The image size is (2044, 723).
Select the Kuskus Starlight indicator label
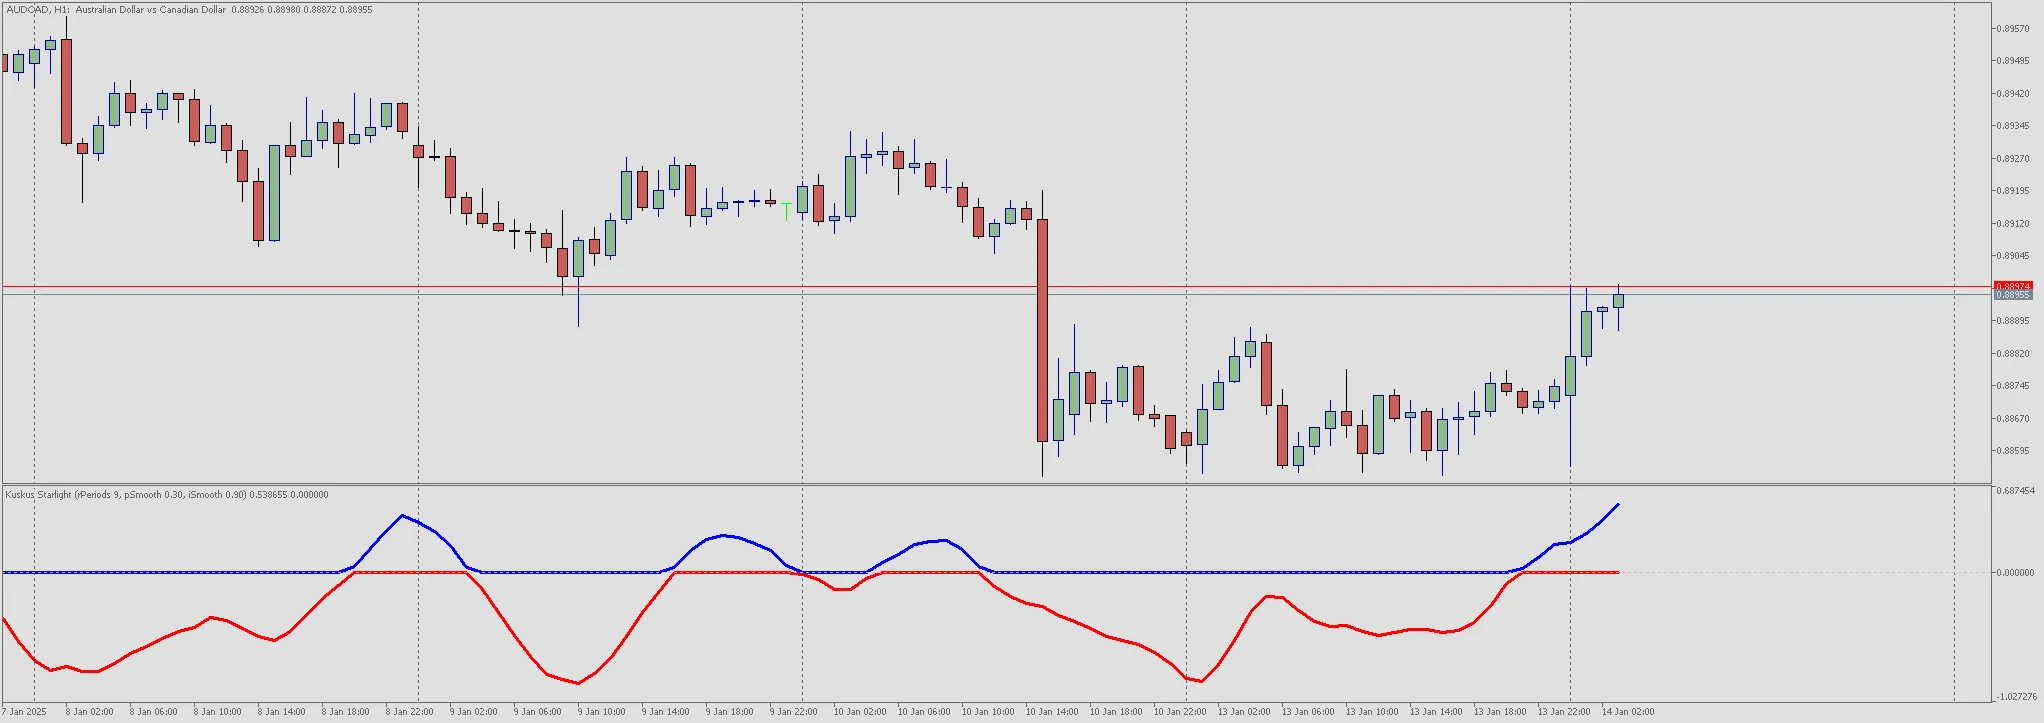tap(166, 495)
